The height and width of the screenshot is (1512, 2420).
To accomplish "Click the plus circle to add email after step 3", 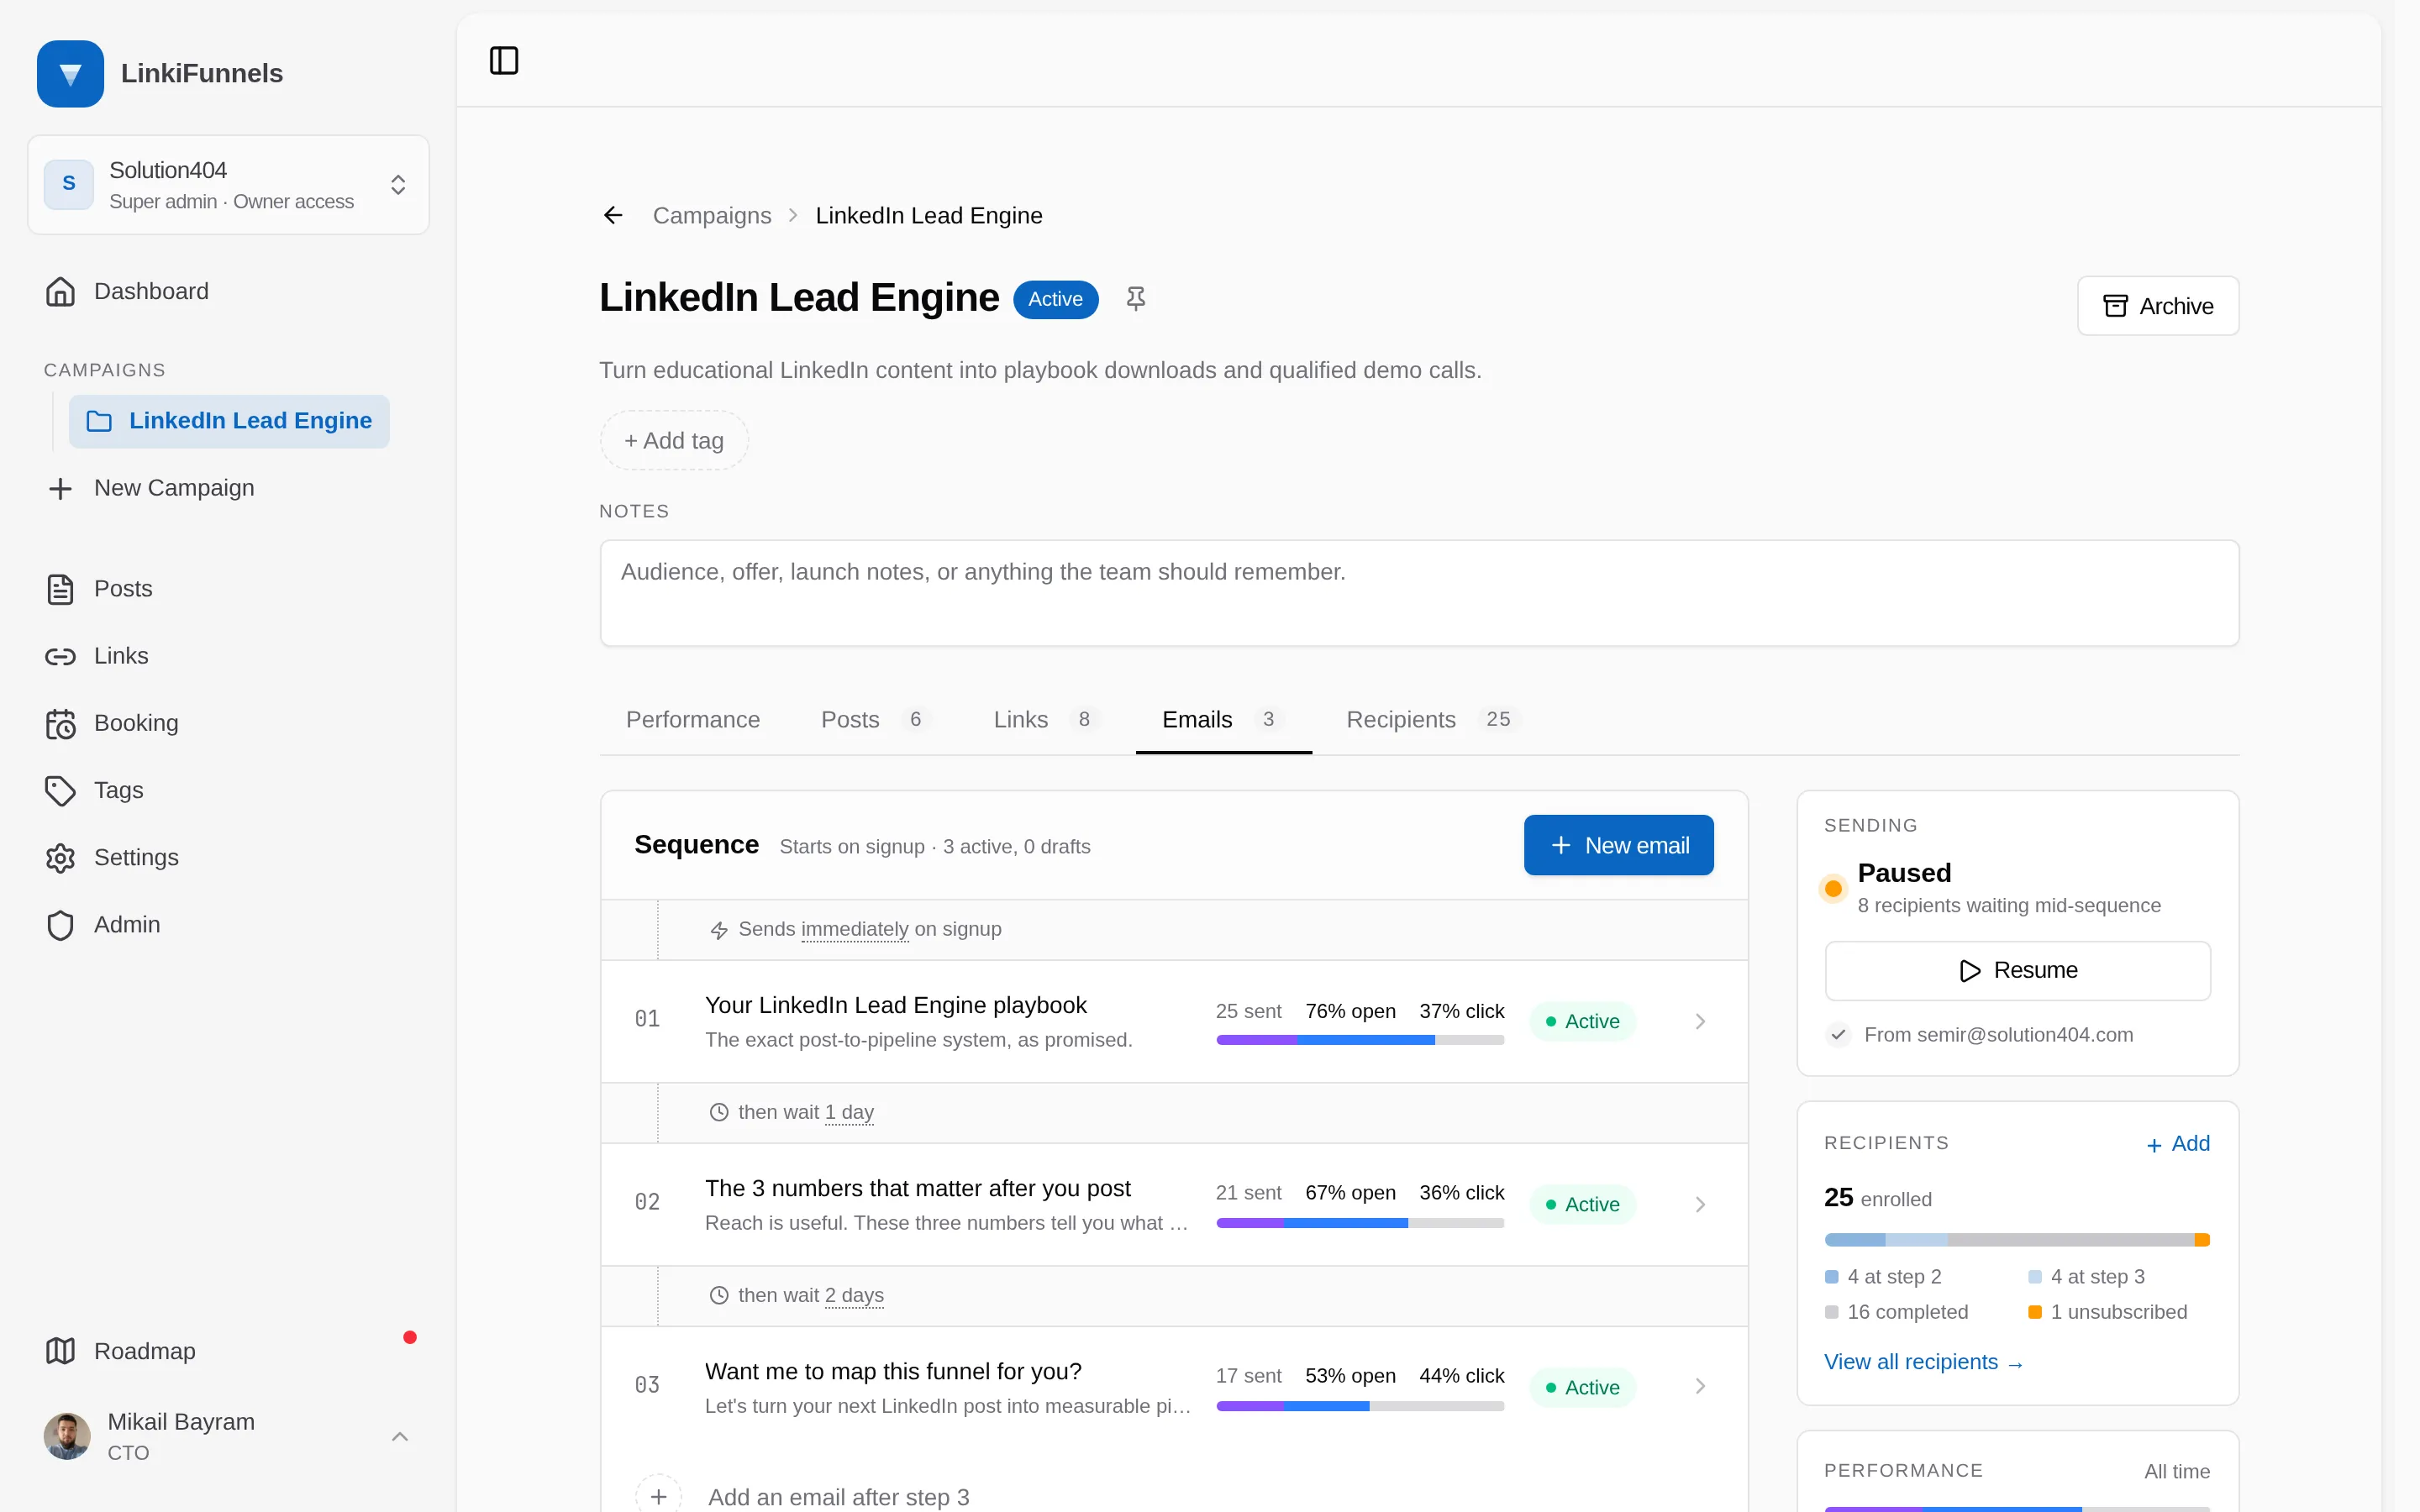I will coord(659,1496).
